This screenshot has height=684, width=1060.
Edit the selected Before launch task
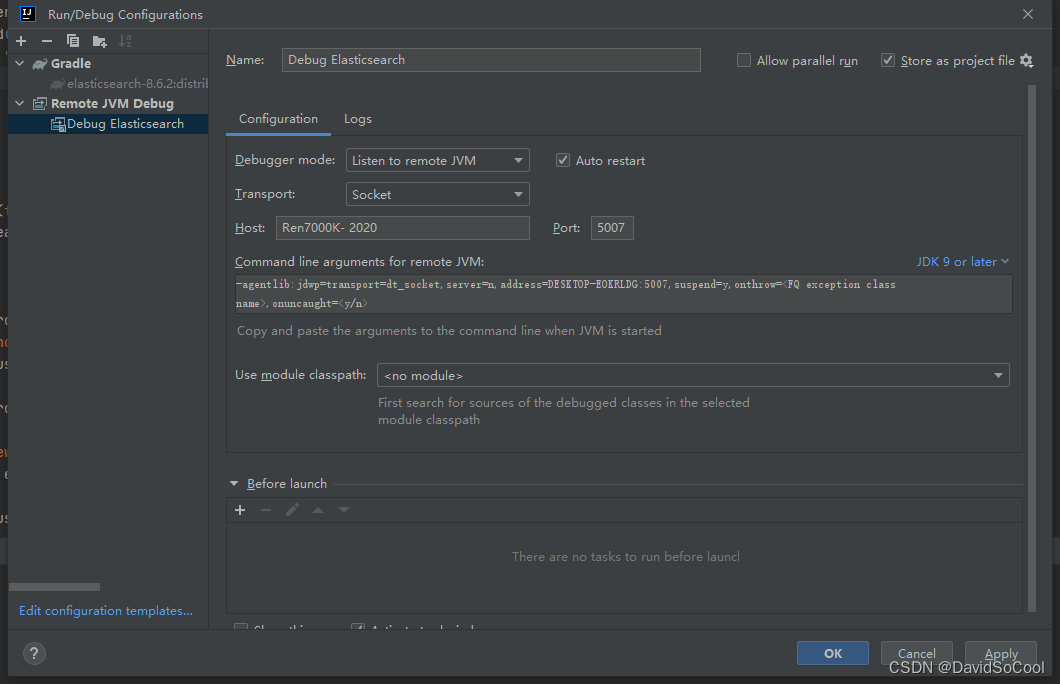click(292, 510)
